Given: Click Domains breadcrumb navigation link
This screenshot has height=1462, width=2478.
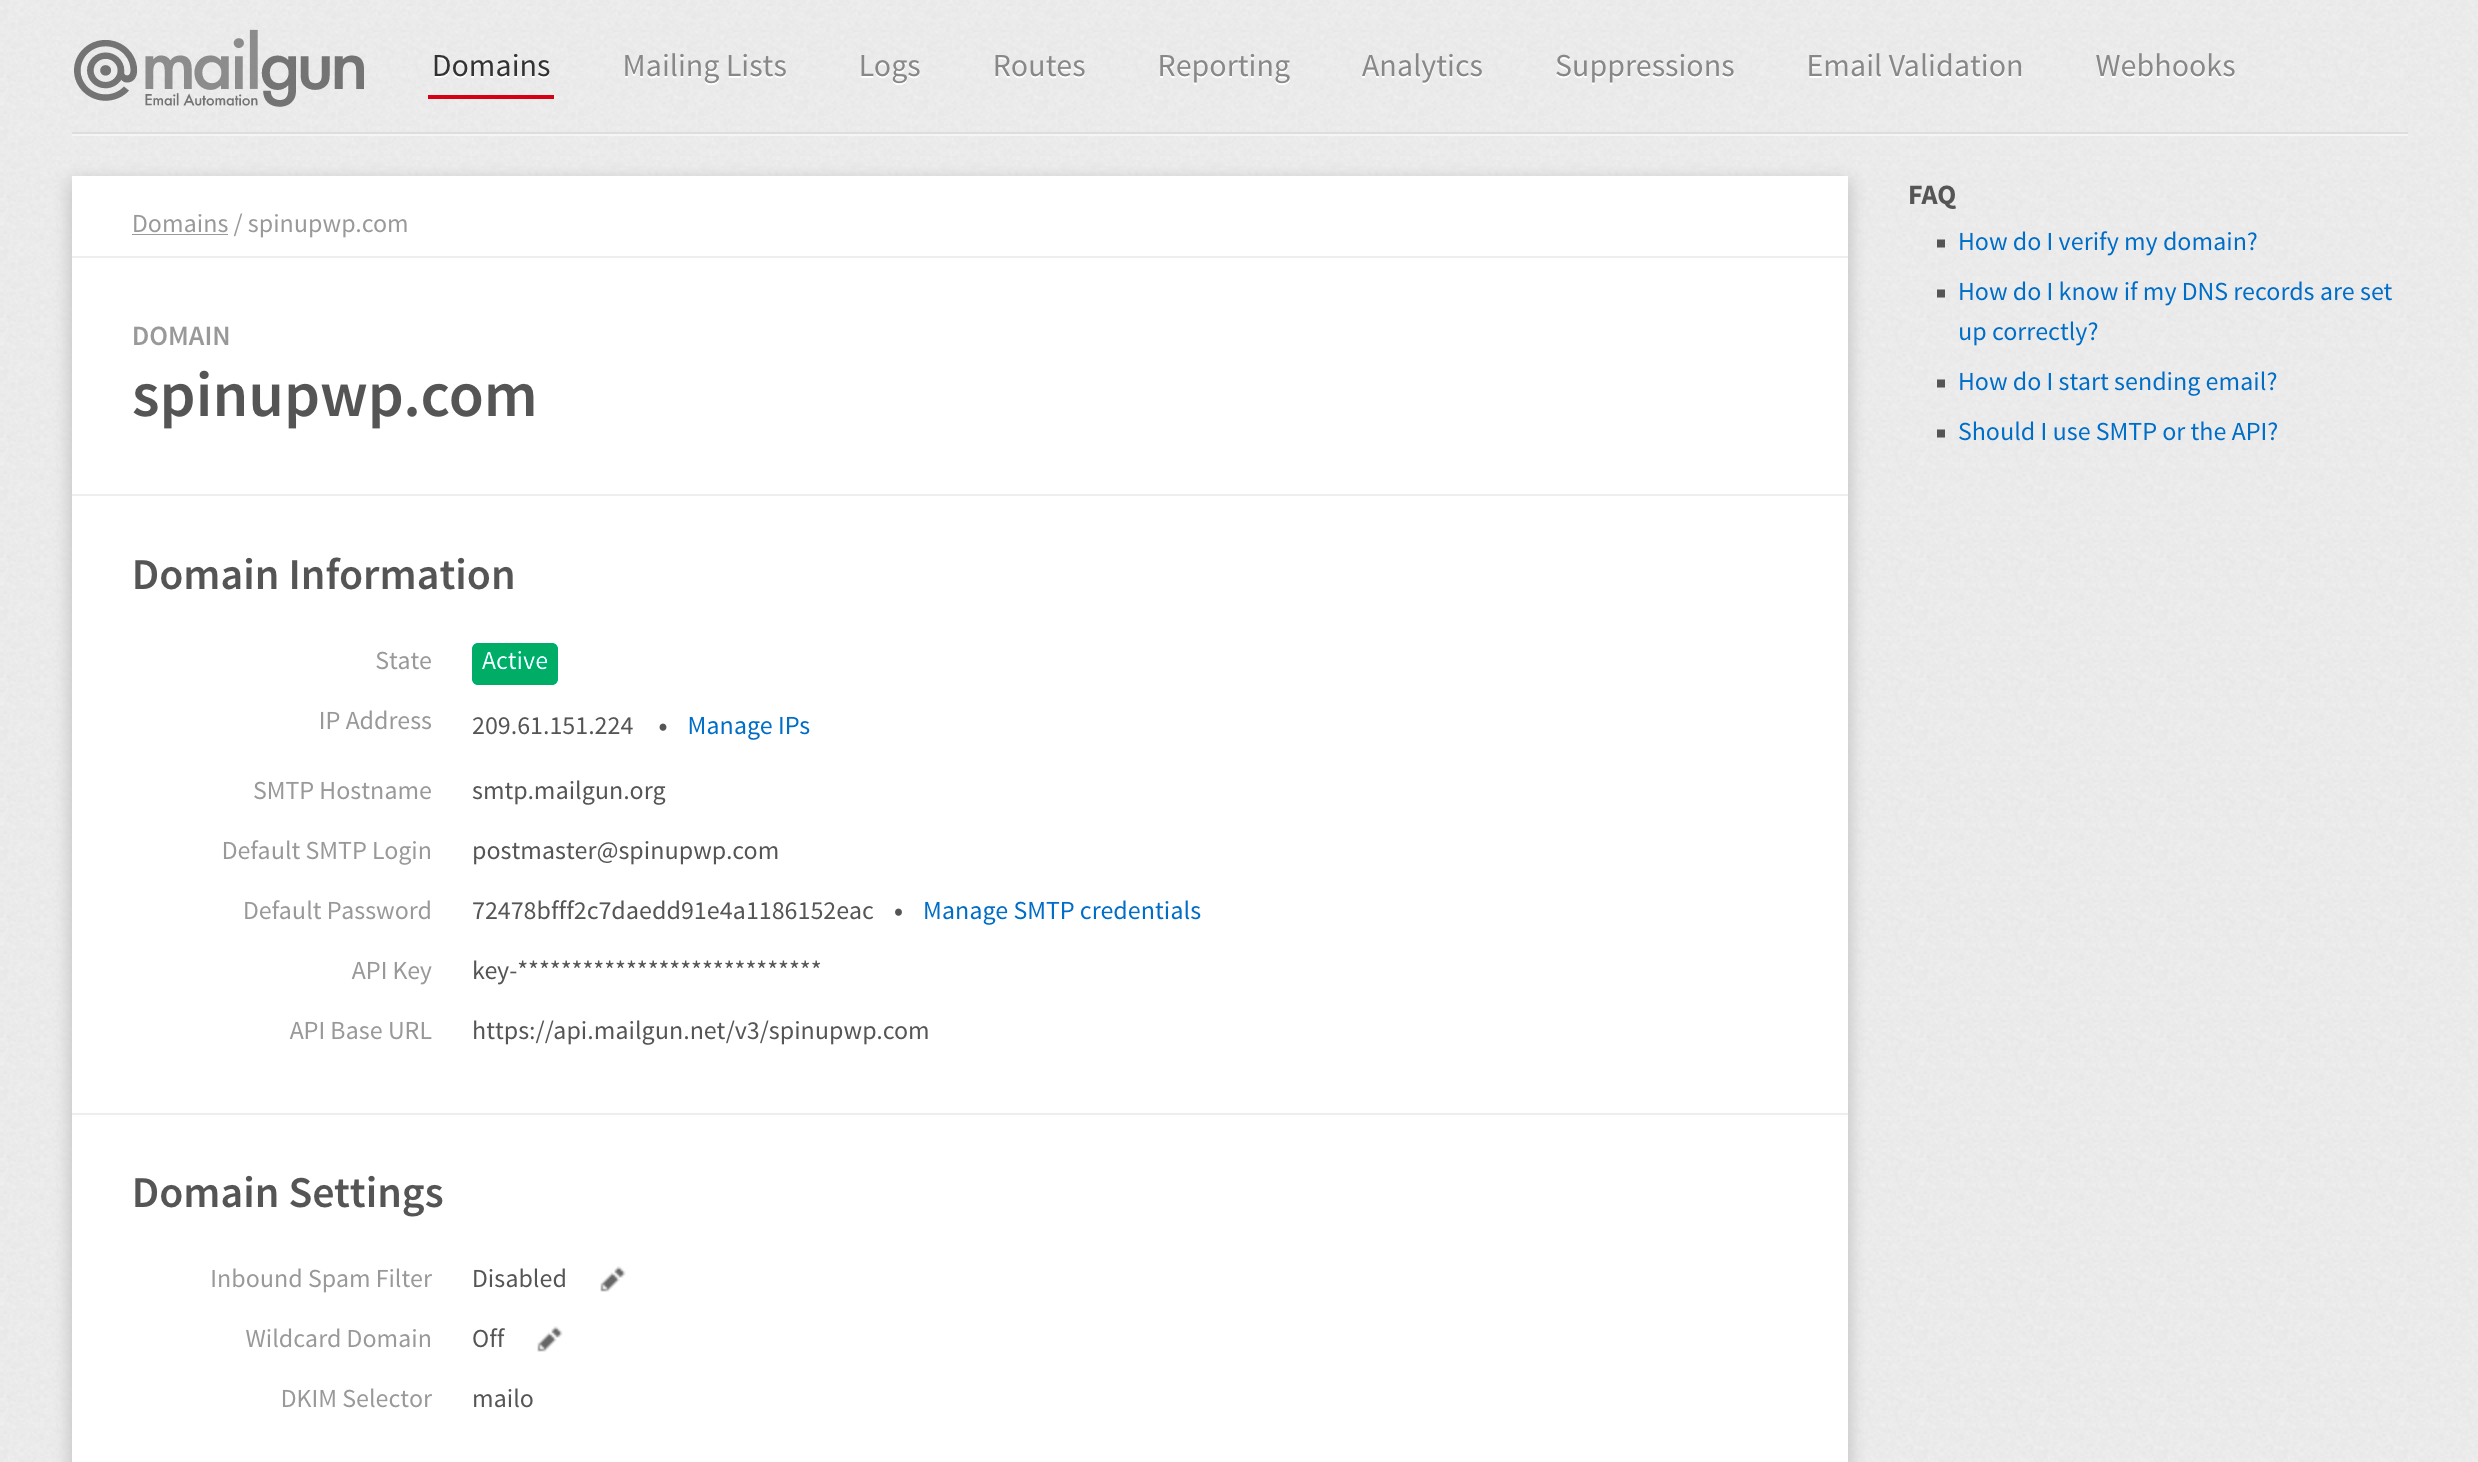Looking at the screenshot, I should click(x=179, y=221).
